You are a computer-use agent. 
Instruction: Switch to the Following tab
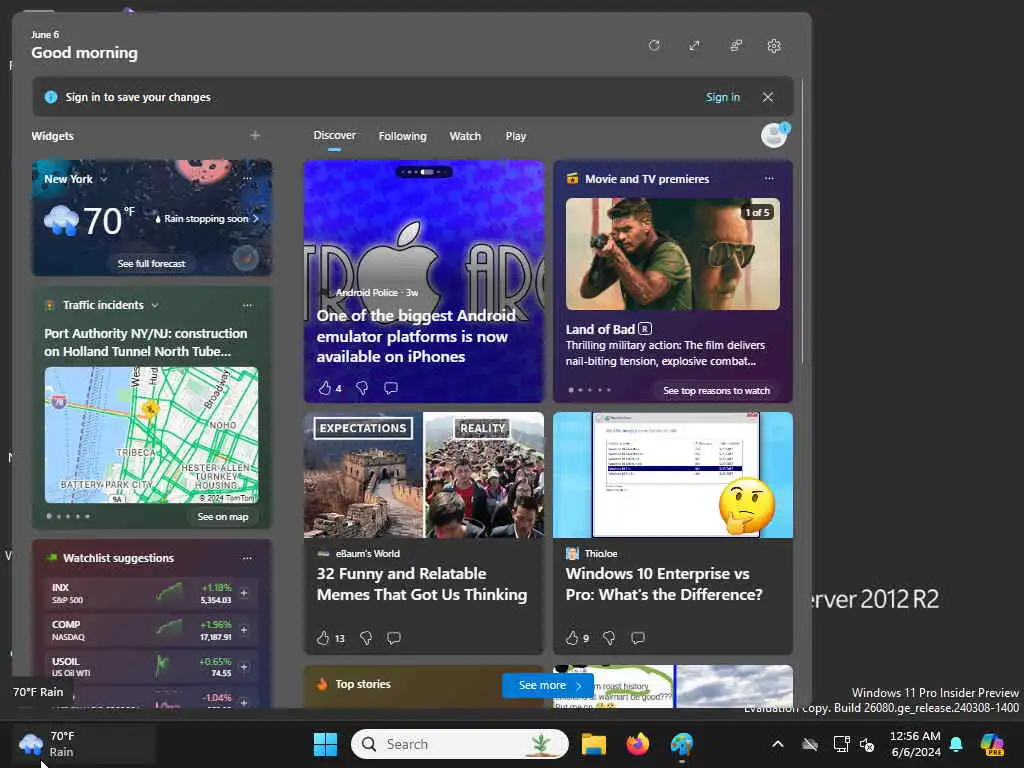tap(402, 136)
